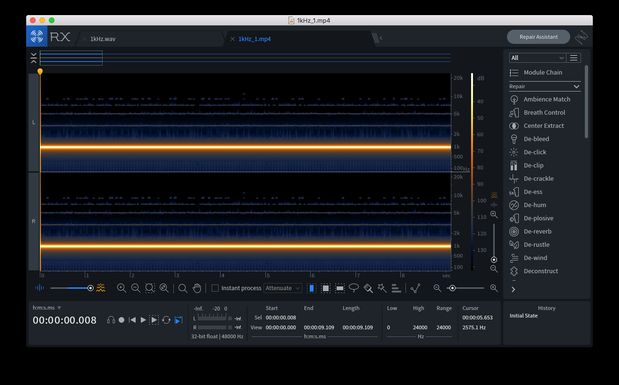Viewport: 619px width, 385px height.
Task: Click the find similar event icon
Action: (415, 288)
